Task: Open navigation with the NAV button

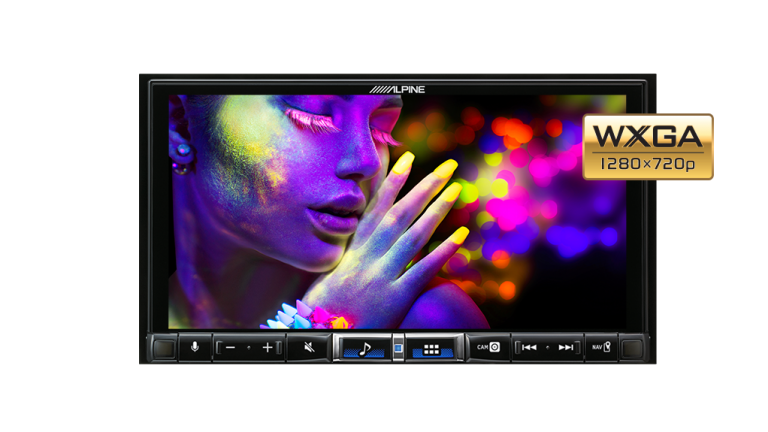Action: pyautogui.click(x=600, y=348)
